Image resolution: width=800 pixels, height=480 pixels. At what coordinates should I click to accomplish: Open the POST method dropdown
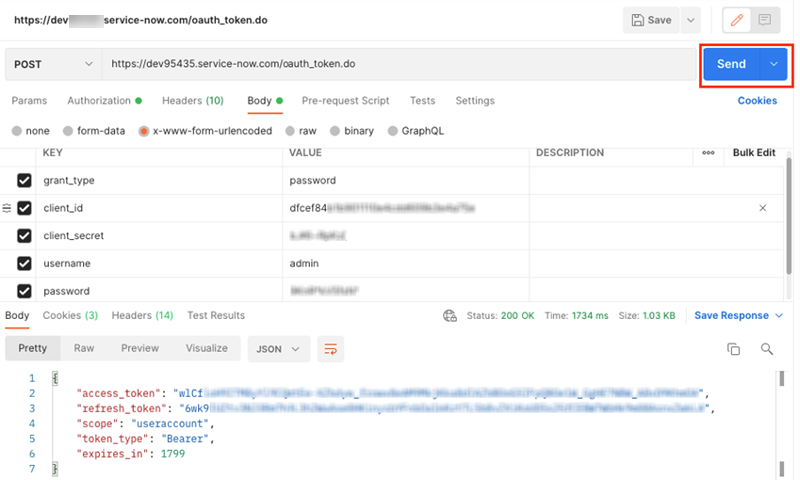click(x=52, y=64)
